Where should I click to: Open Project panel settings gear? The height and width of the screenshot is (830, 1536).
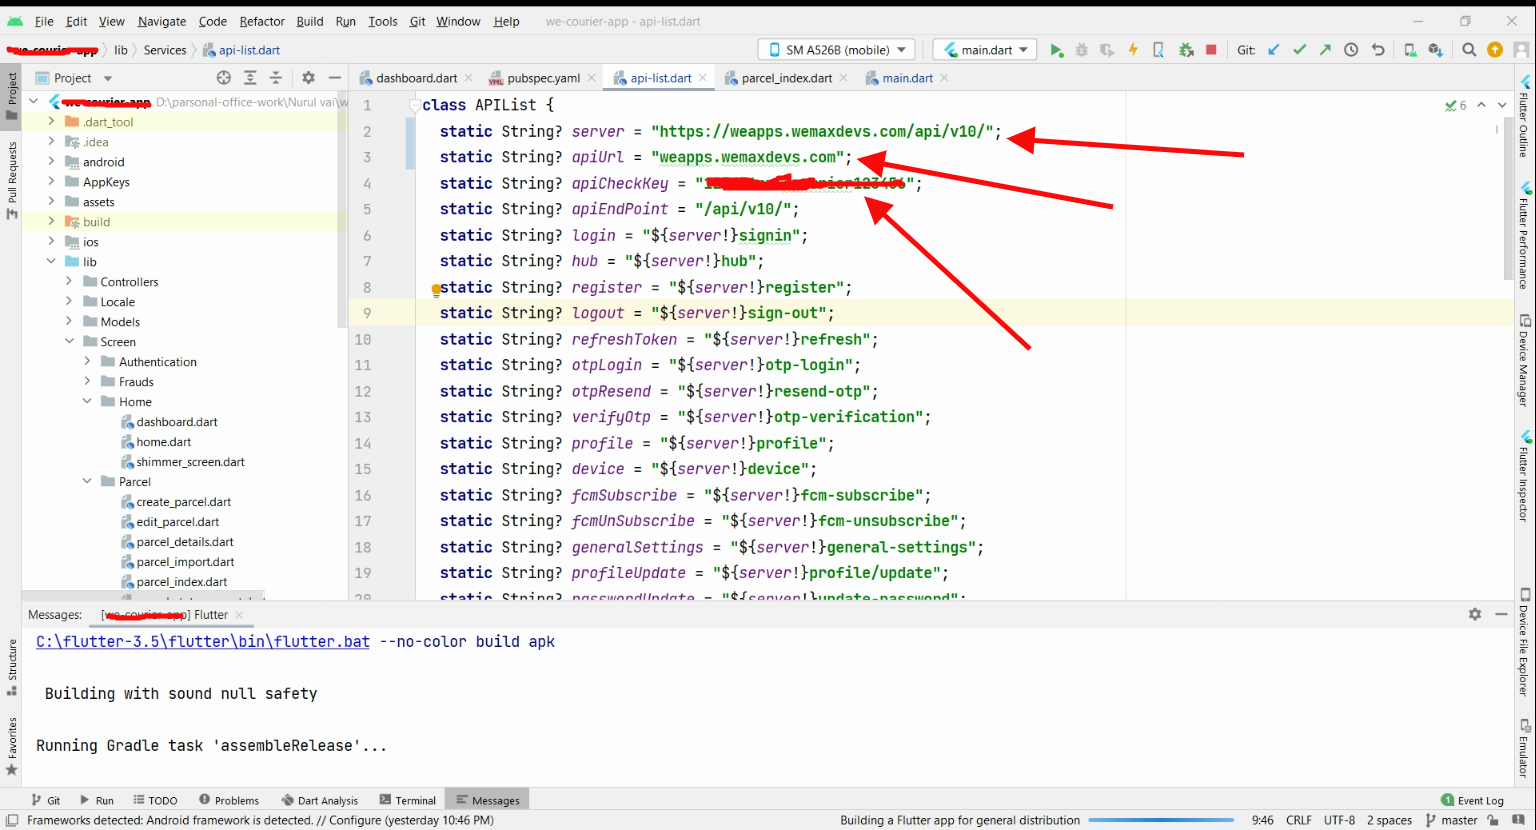pyautogui.click(x=308, y=78)
